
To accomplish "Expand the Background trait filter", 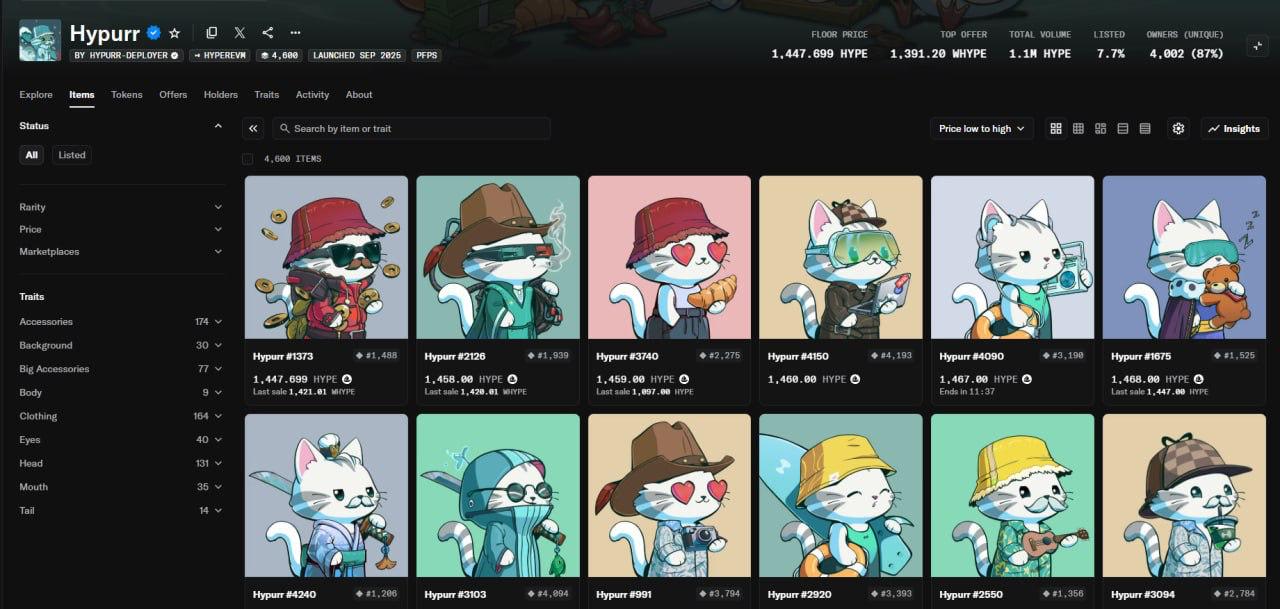I will (x=120, y=345).
